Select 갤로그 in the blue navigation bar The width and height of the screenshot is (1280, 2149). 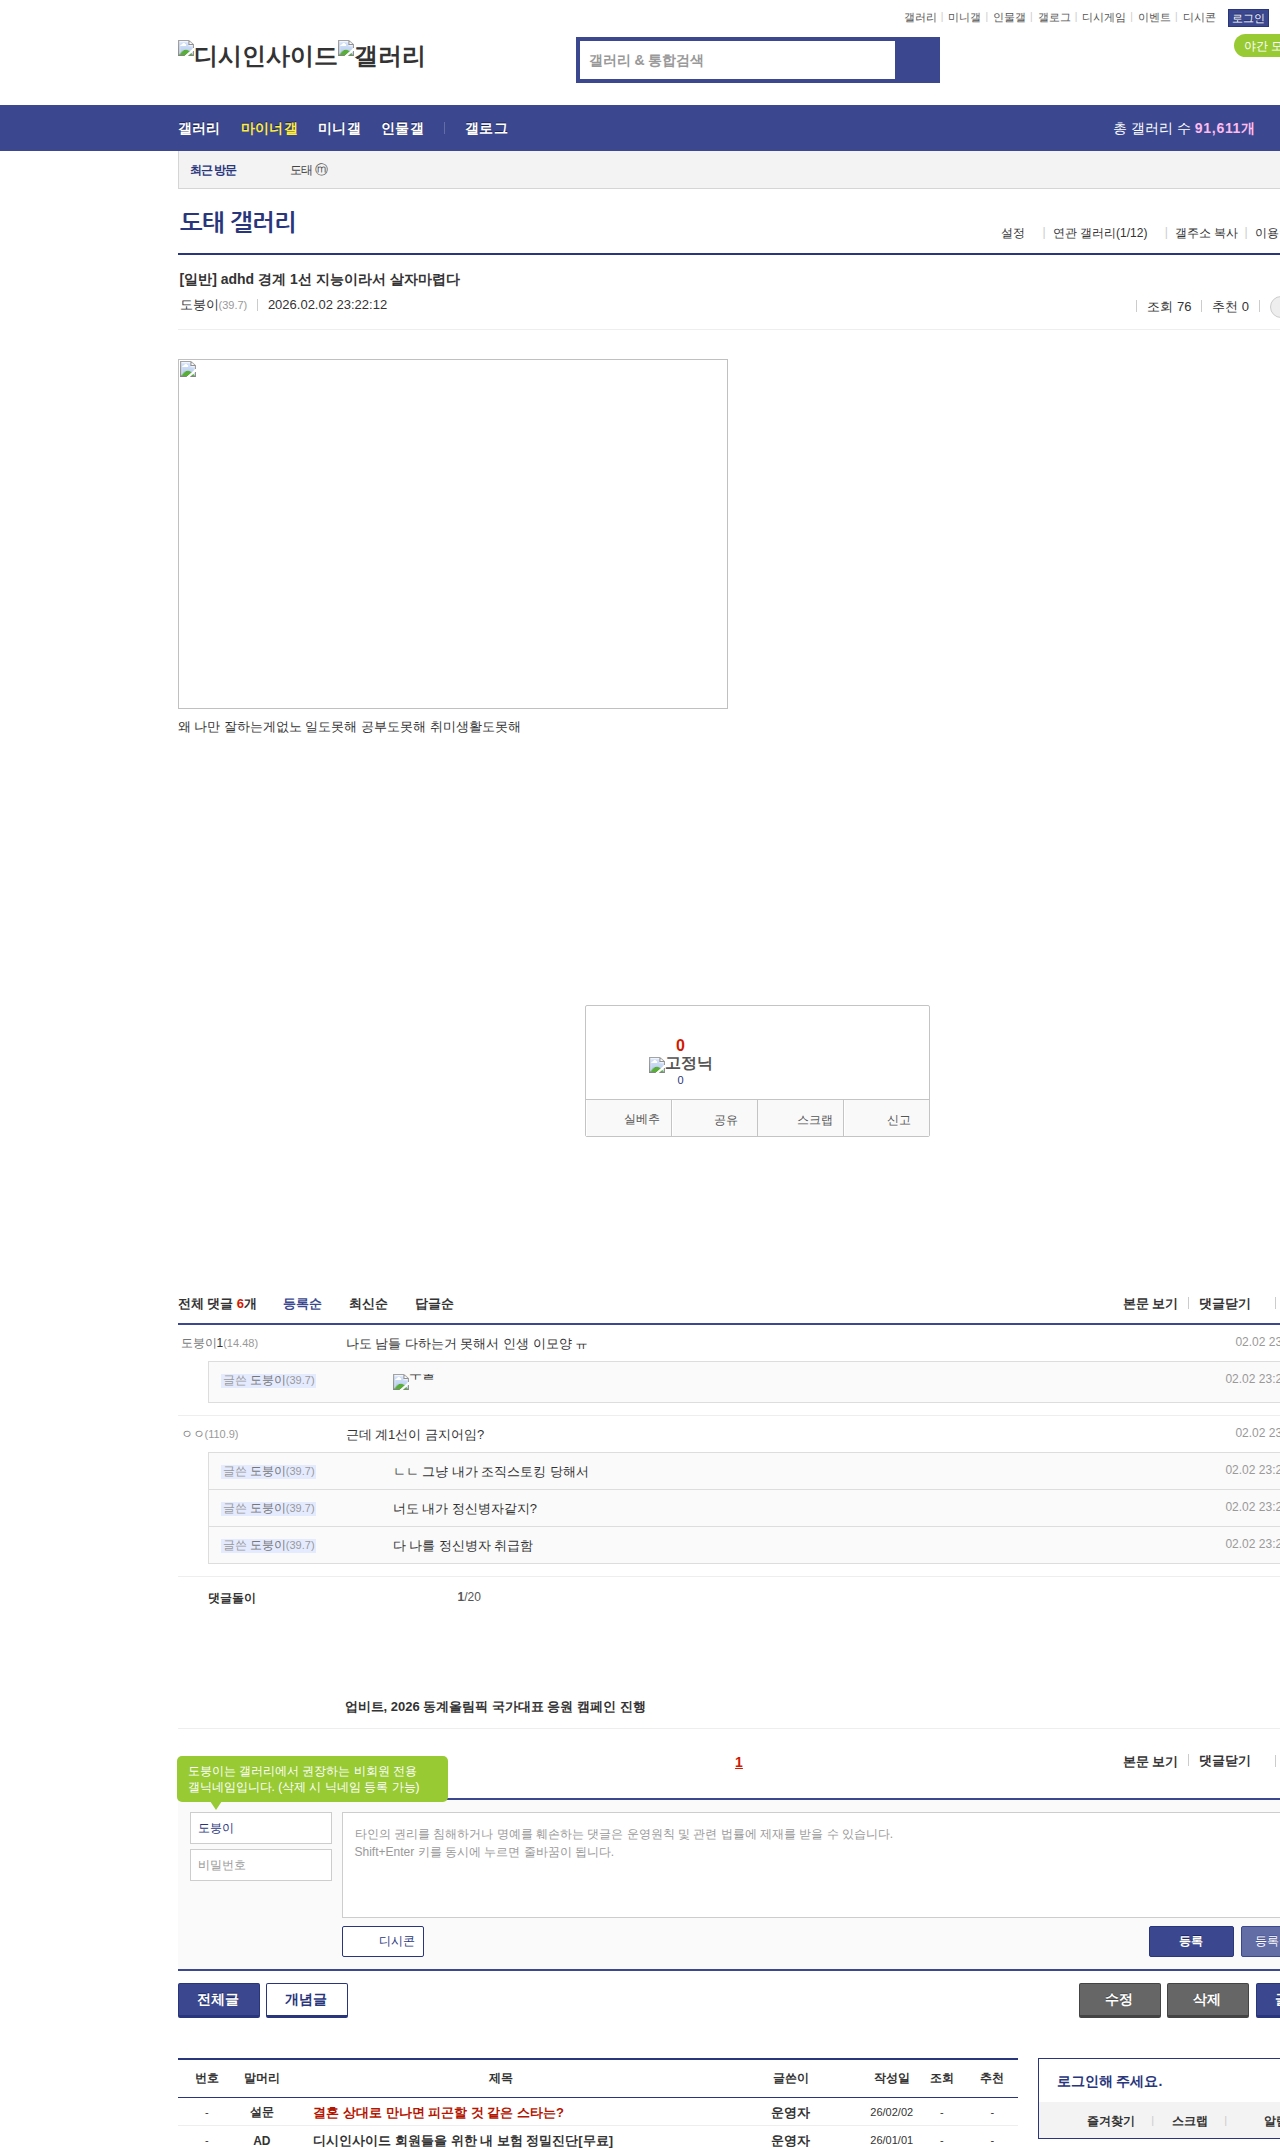(486, 129)
